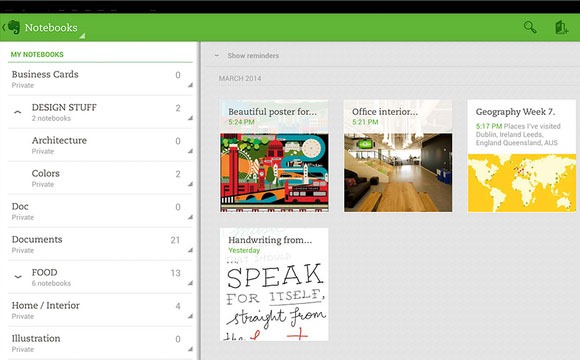Click the 'Yesterday' timestamp on handwriting note
Screen dimensions: 580x360
[x=244, y=250]
